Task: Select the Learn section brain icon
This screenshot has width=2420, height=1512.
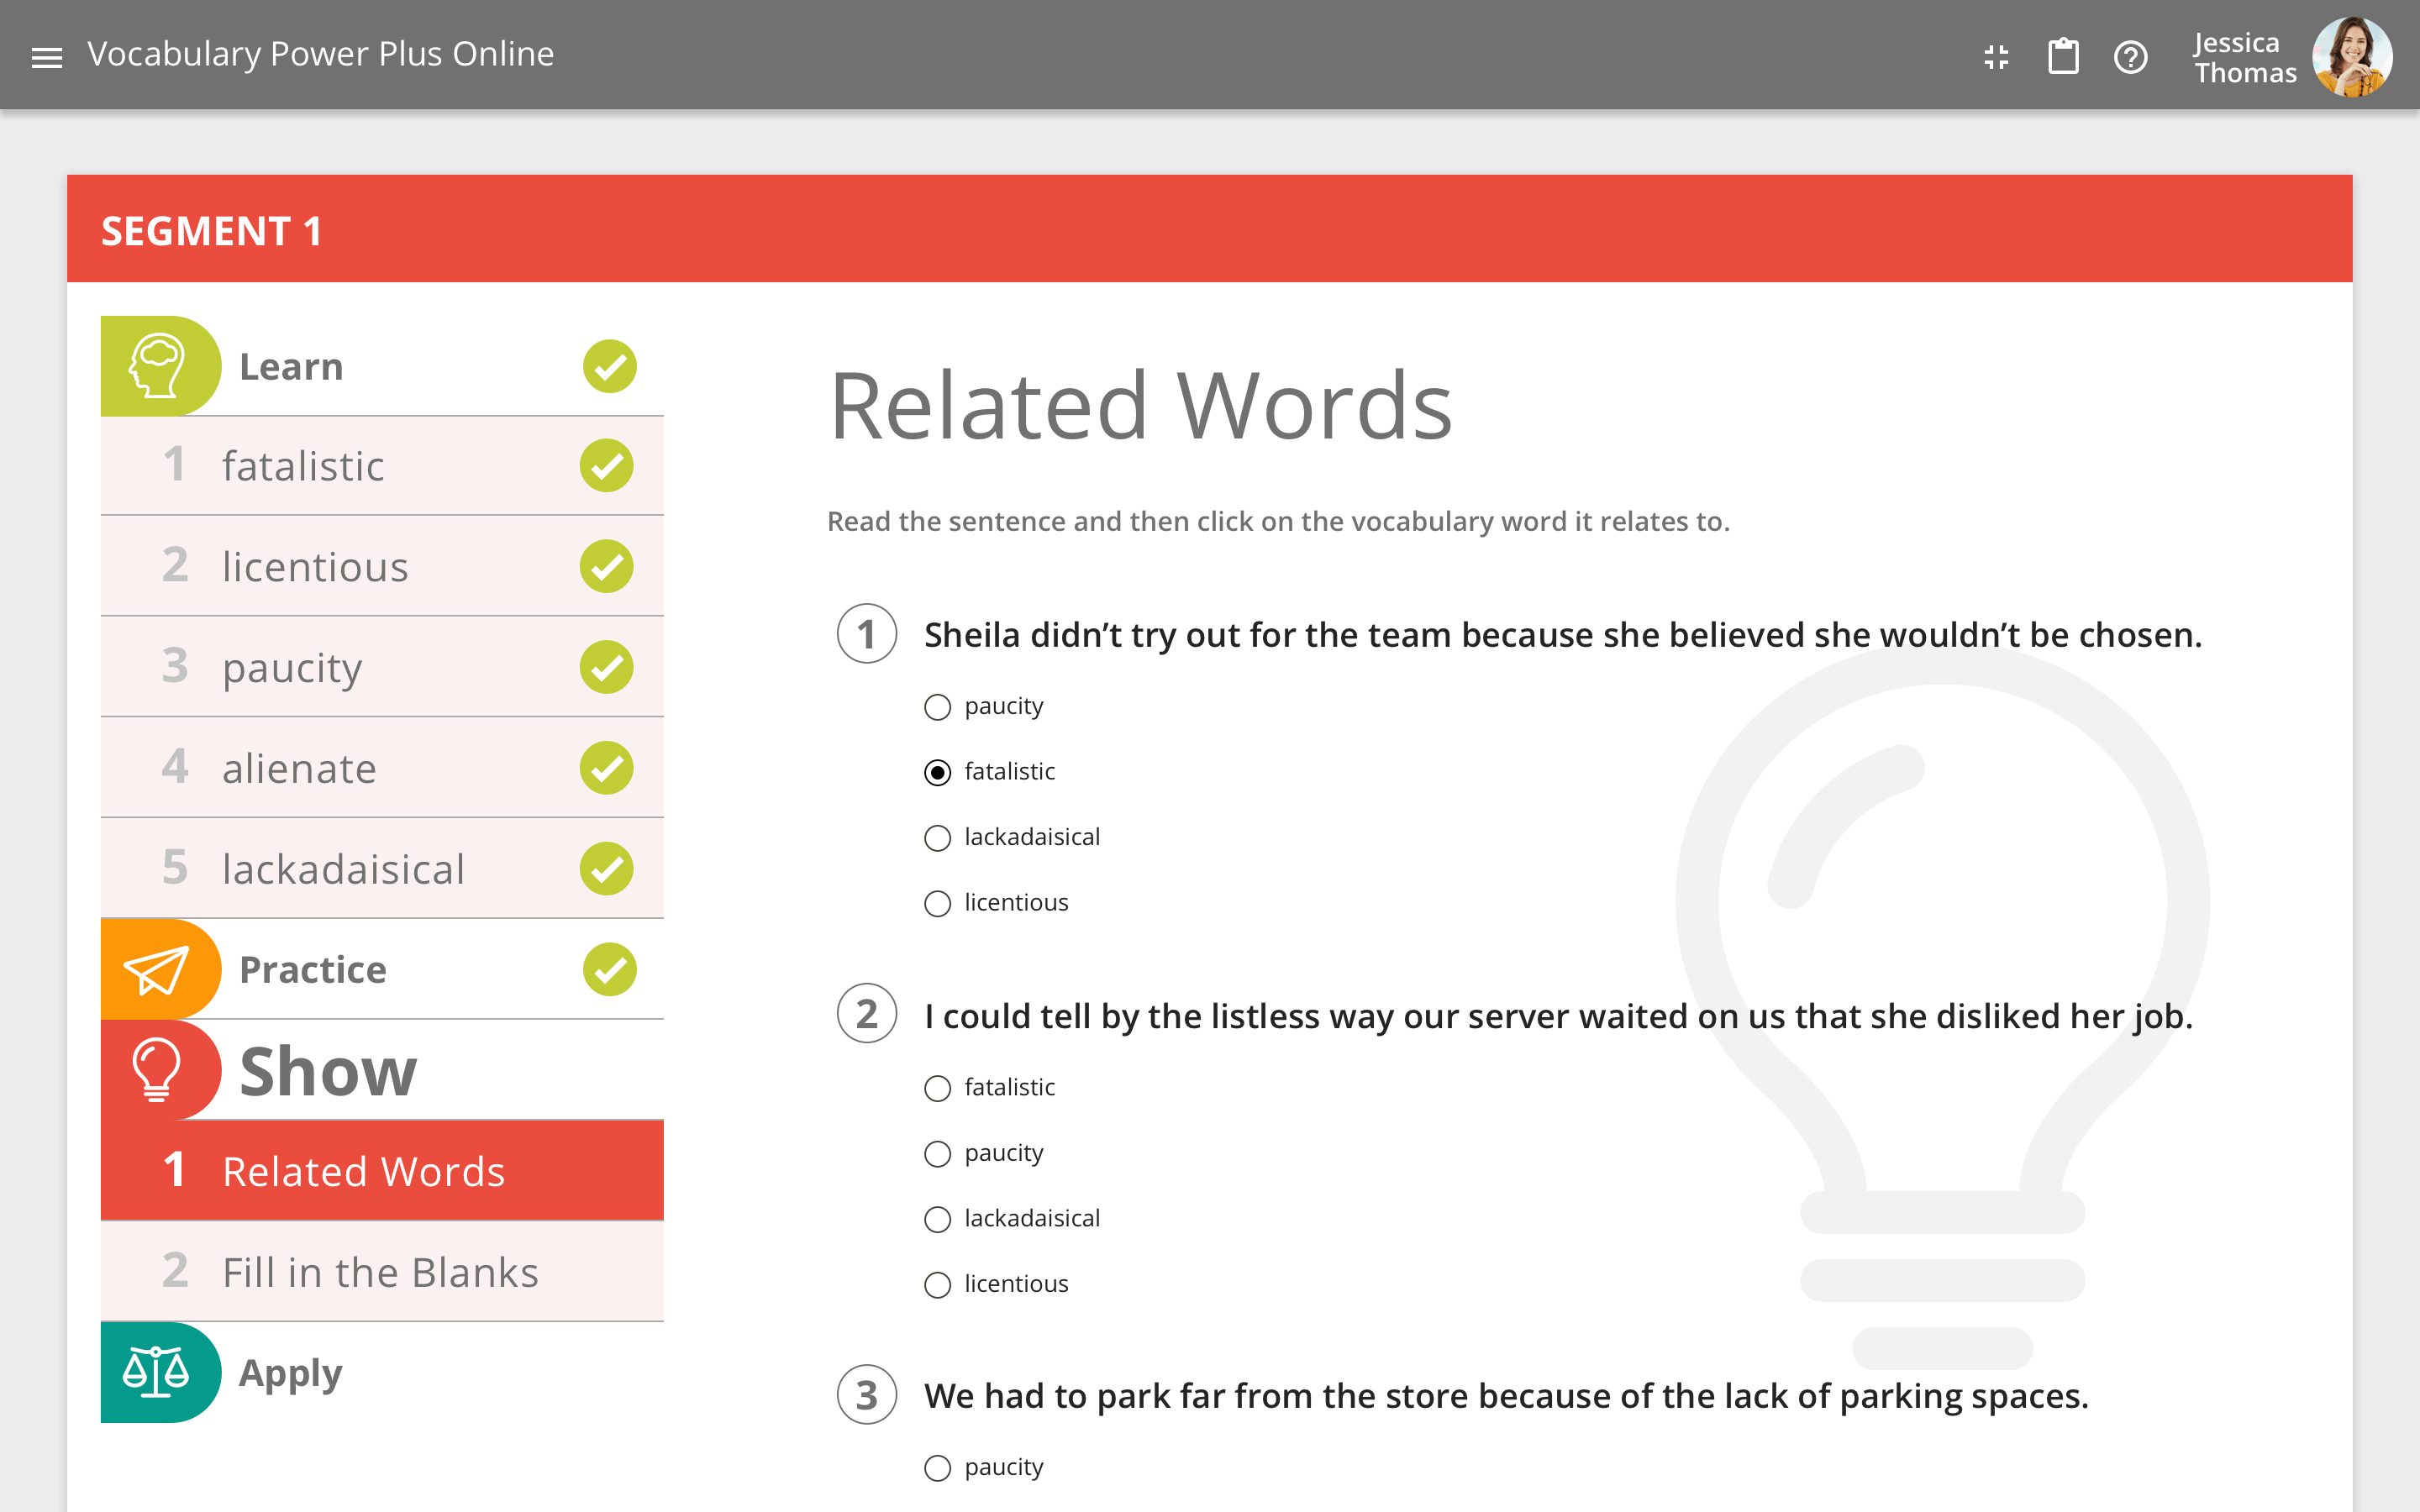Action: (158, 366)
